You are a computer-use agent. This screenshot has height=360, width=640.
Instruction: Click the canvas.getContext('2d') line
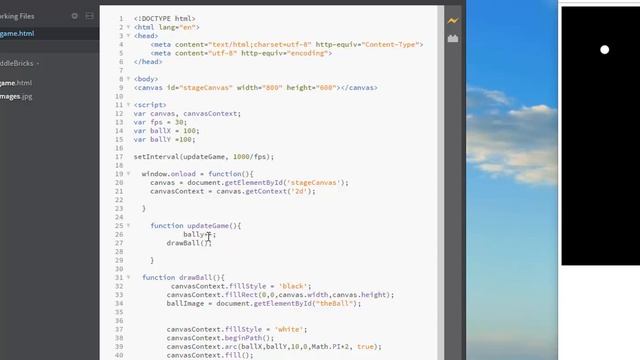233,191
